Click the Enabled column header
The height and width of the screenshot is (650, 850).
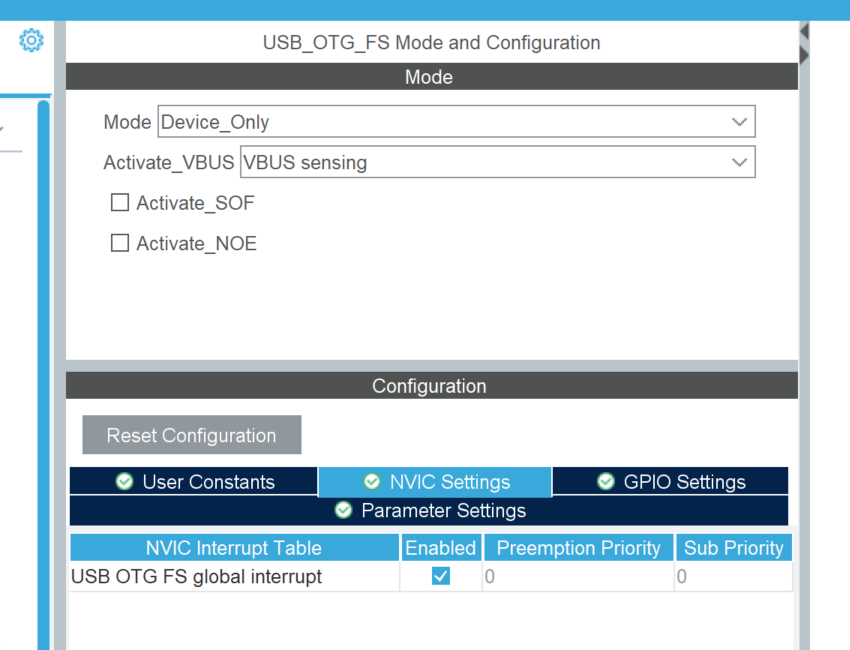[441, 548]
